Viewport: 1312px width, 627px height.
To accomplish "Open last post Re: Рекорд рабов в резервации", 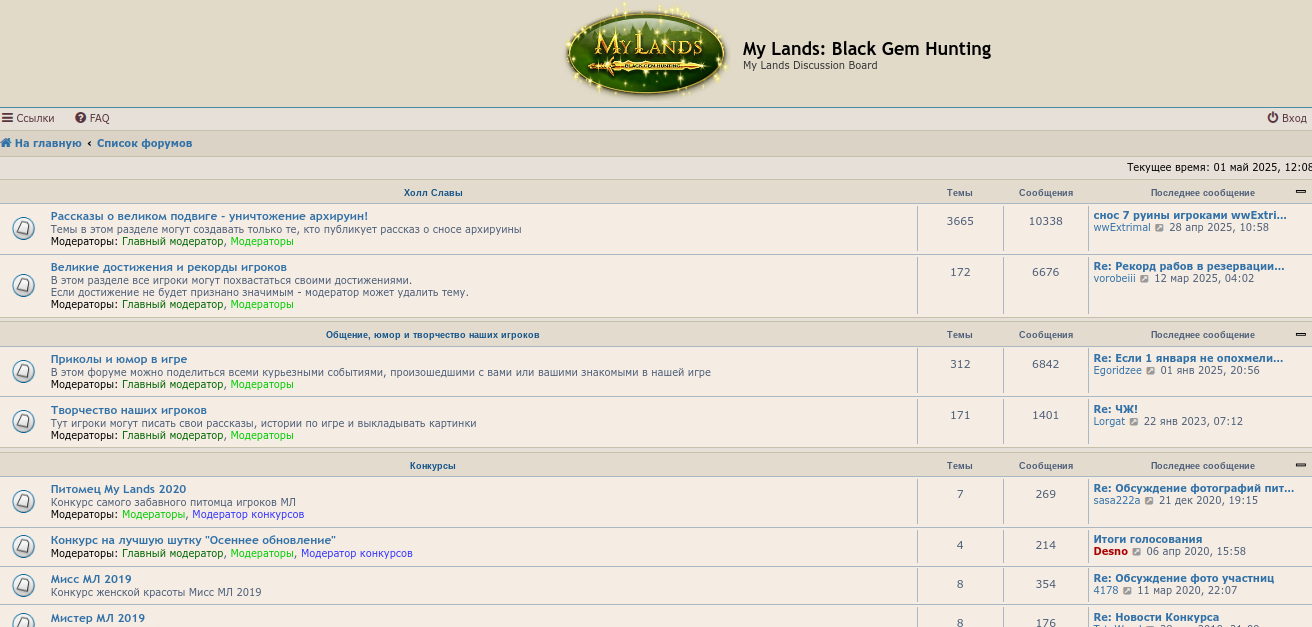I will 1189,266.
